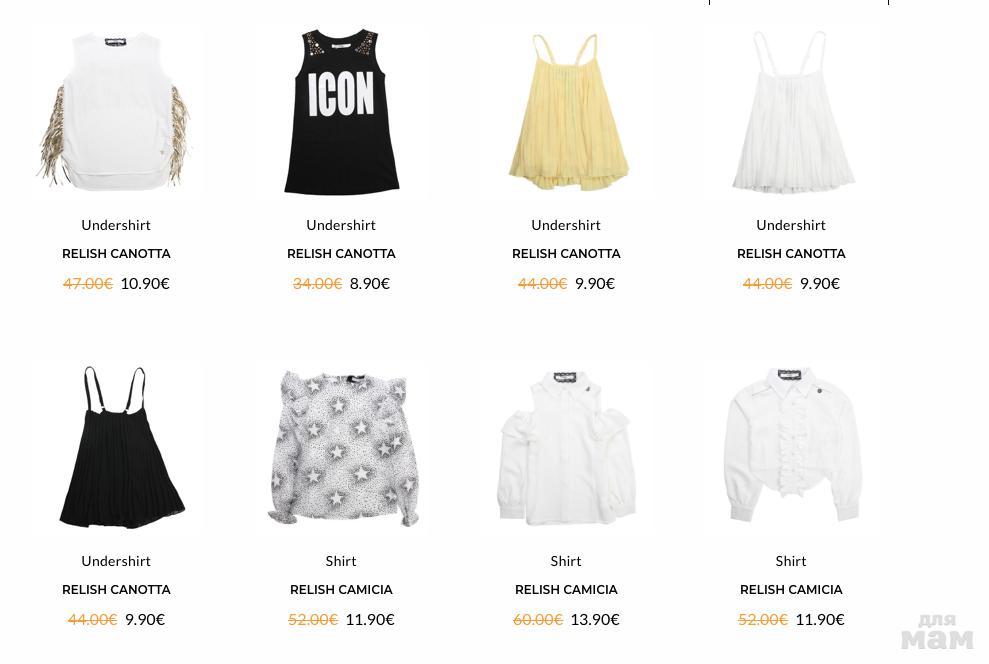
Task: Click the 8.90€ discounted price
Action: click(370, 284)
